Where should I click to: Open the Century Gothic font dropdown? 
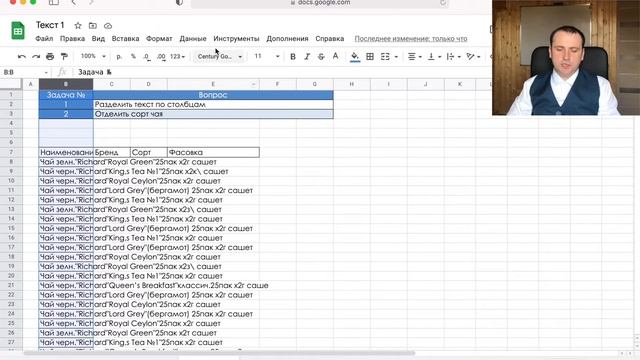pyautogui.click(x=220, y=56)
